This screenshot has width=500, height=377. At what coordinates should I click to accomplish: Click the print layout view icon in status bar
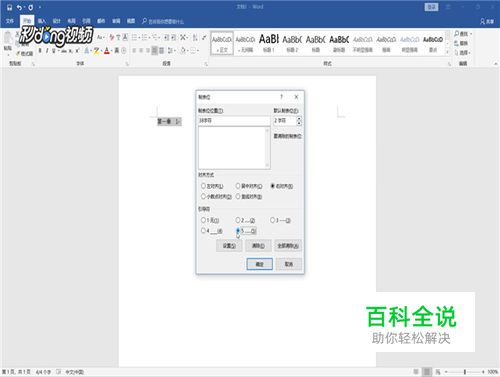point(426,372)
